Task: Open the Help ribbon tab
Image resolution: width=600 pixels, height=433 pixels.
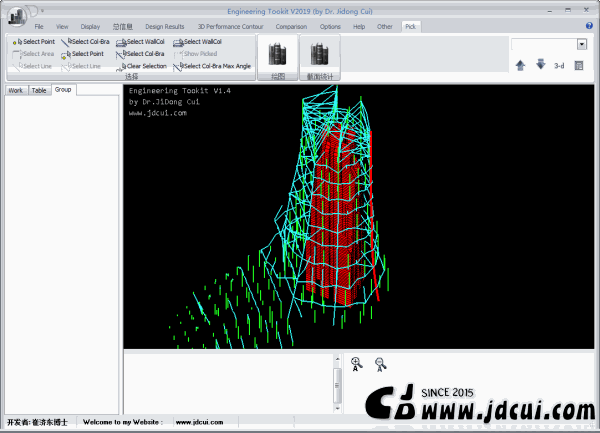Action: tap(359, 26)
